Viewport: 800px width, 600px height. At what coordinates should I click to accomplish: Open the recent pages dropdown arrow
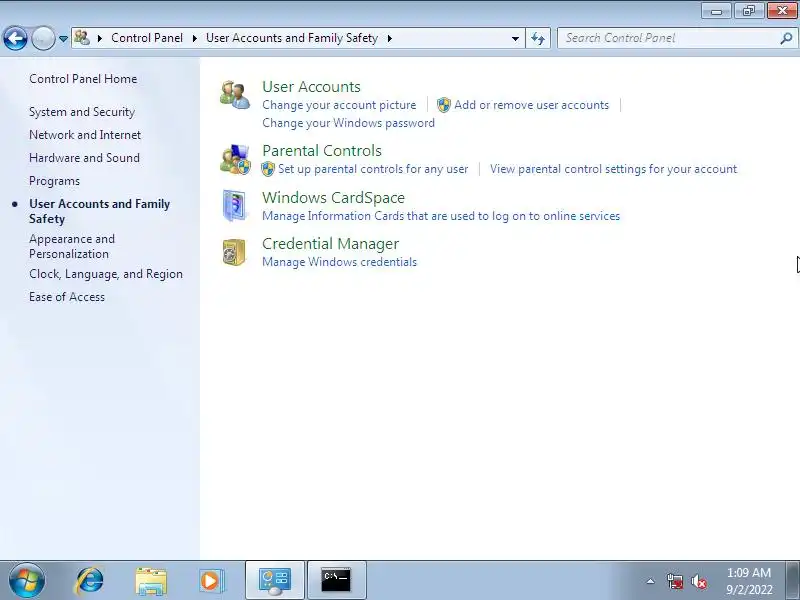pyautogui.click(x=63, y=39)
